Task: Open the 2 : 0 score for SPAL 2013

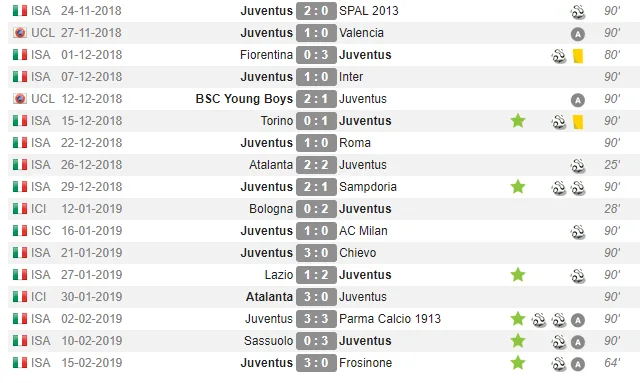Action: [x=316, y=11]
